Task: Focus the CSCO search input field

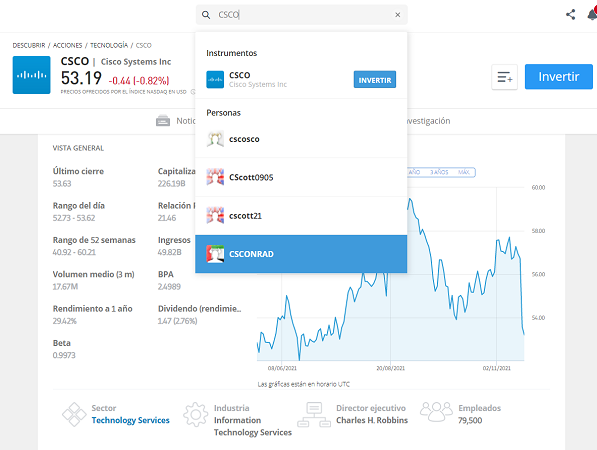Action: tap(302, 15)
